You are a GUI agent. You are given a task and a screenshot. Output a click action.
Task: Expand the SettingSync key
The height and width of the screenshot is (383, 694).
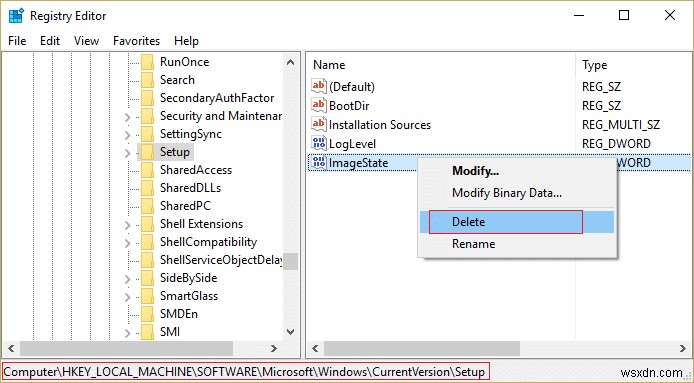pyautogui.click(x=127, y=135)
